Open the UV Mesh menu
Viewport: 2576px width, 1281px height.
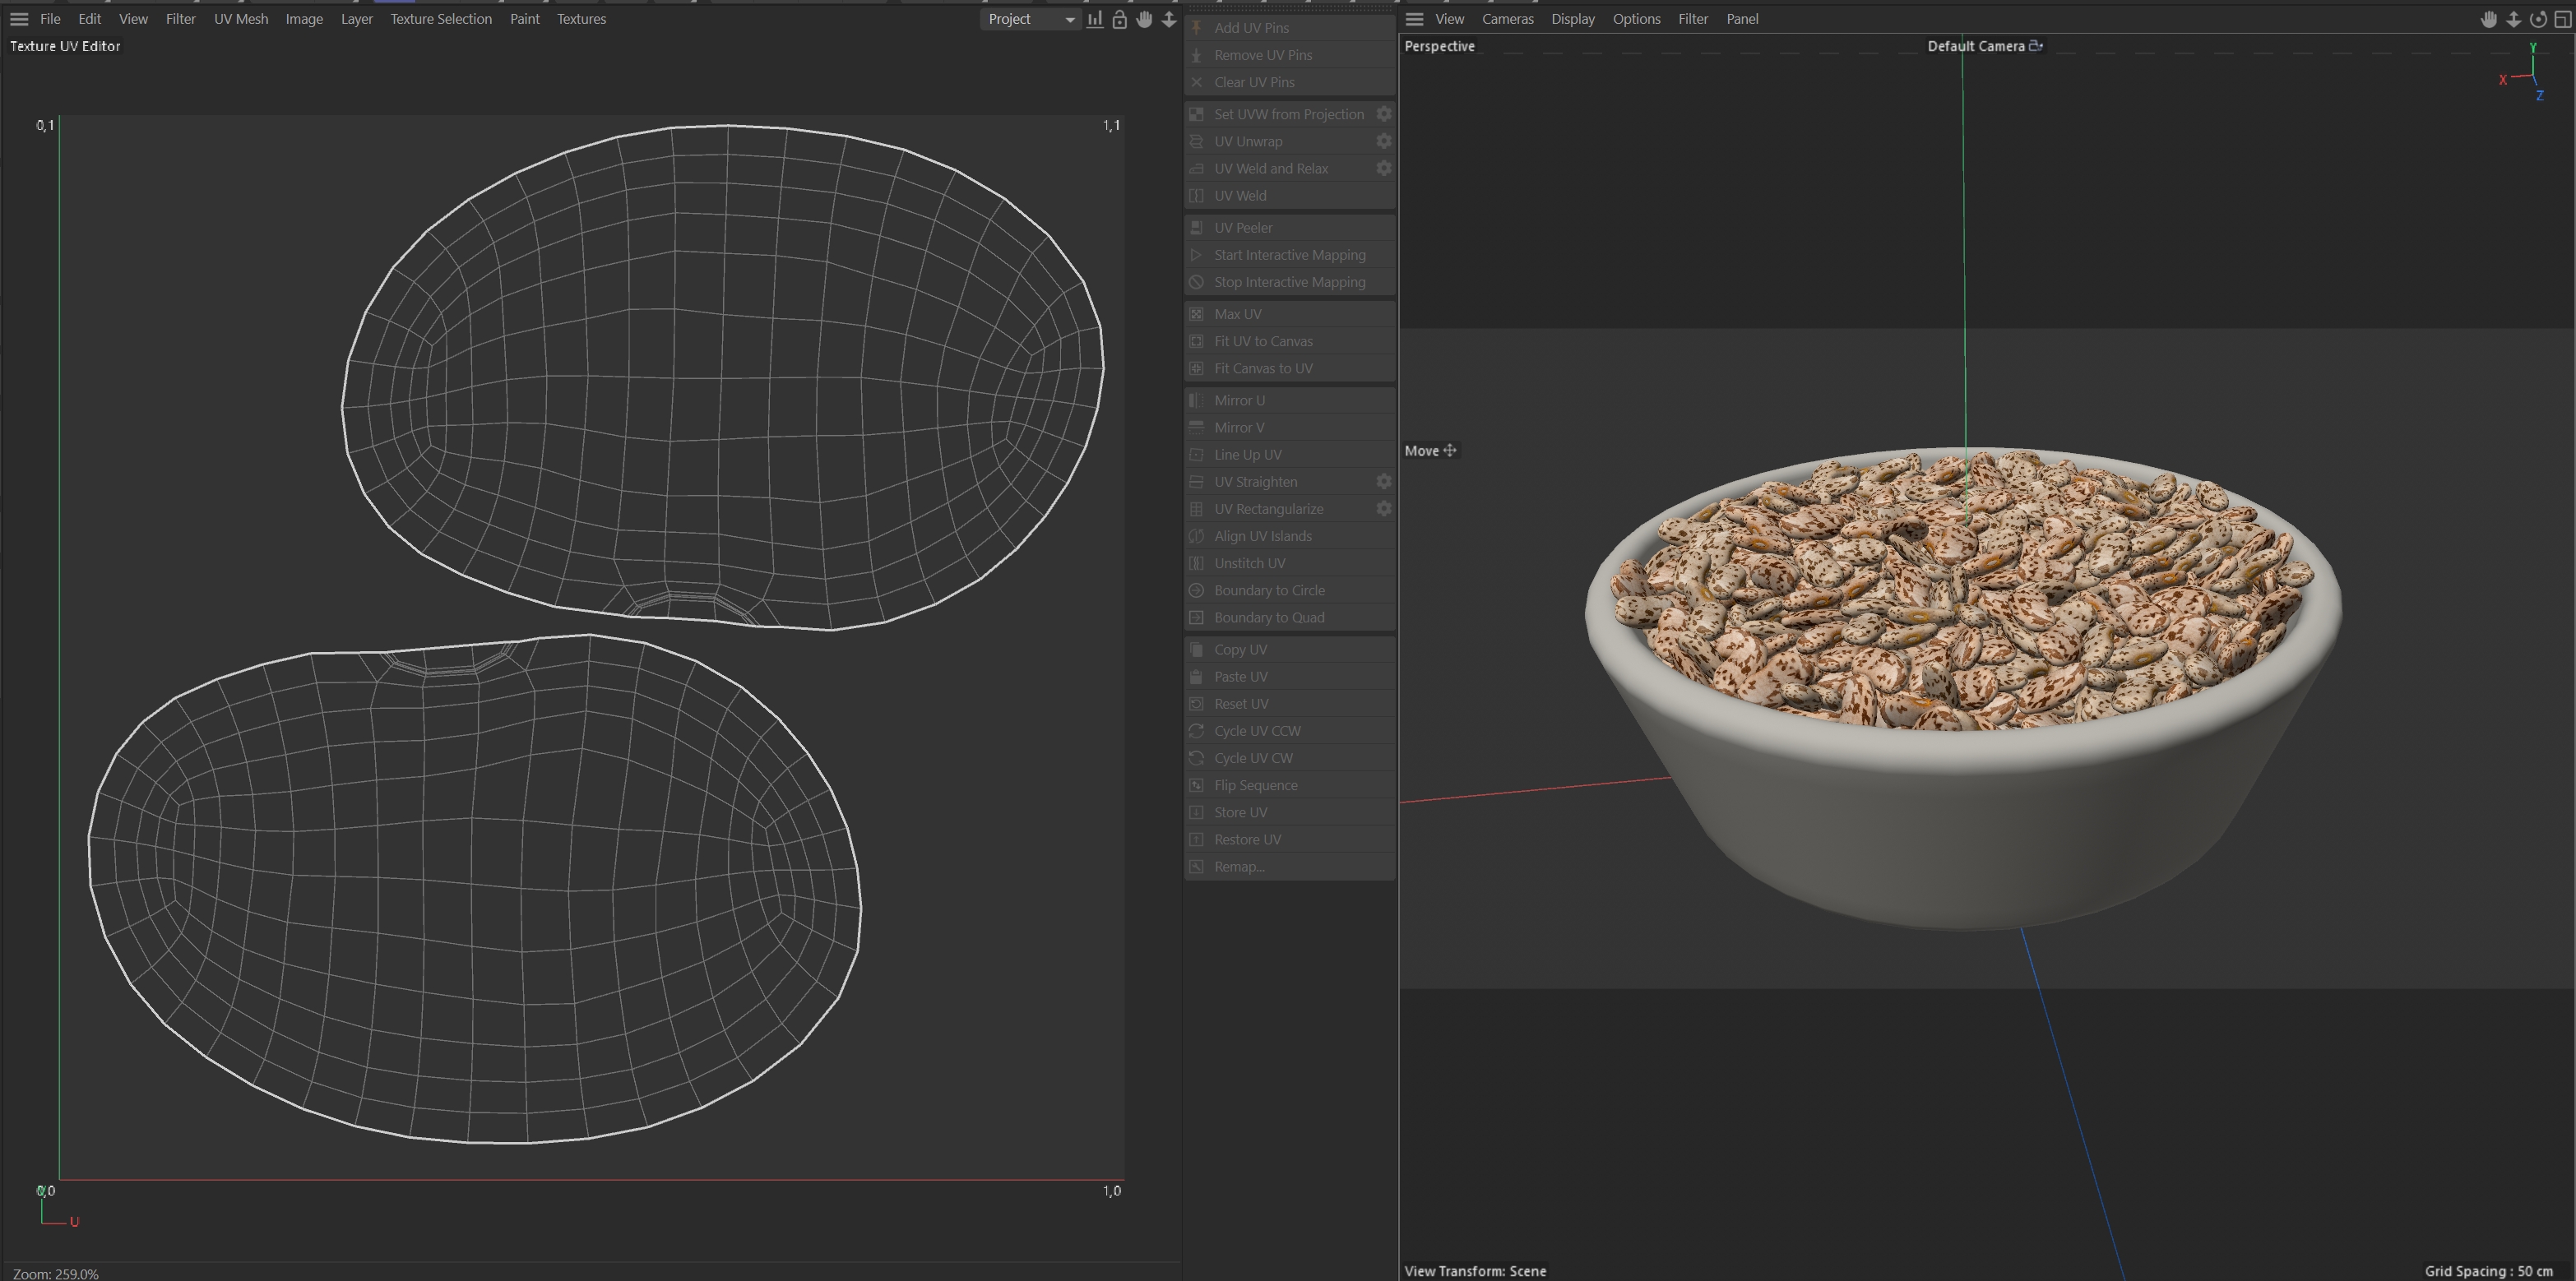click(x=240, y=19)
